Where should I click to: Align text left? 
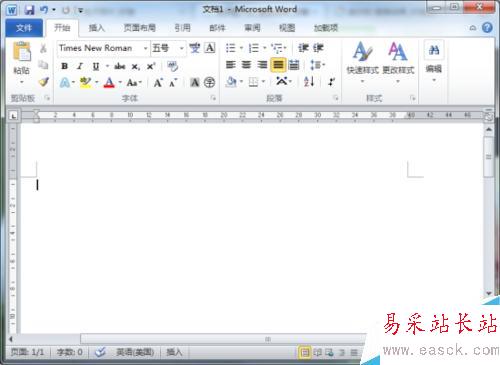pos(231,65)
